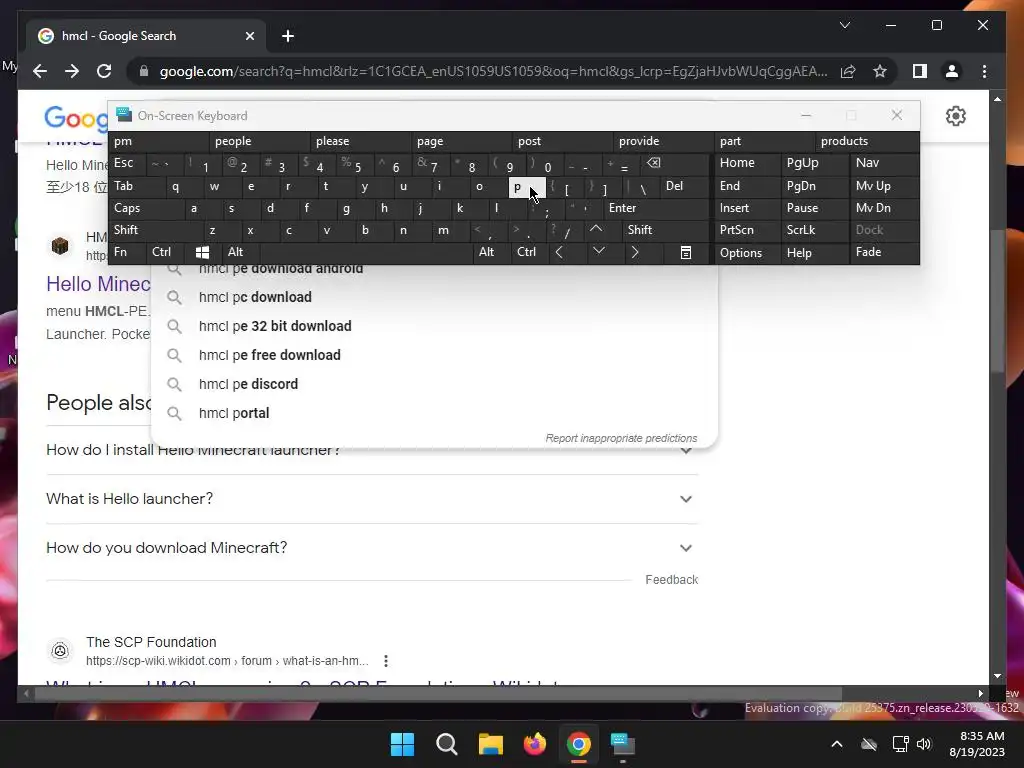Expand 'How do you download Minecraft?' question
Screen dimensions: 1024x768
coord(372,548)
